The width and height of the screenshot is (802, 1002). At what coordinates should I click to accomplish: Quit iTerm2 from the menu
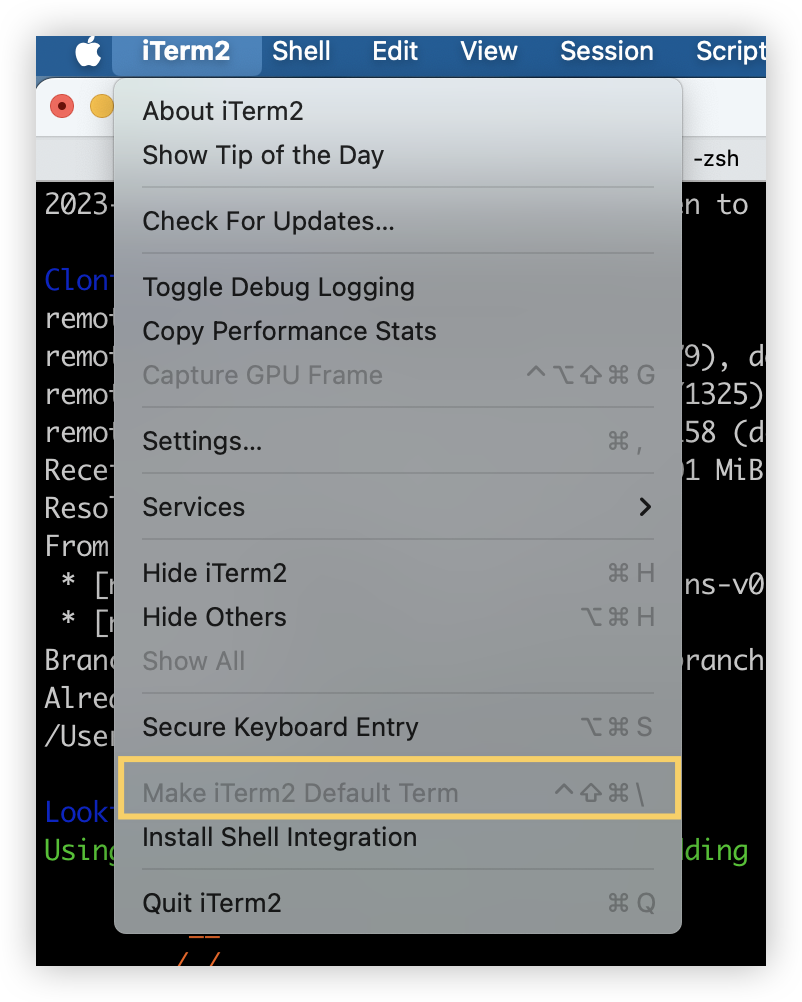pos(211,903)
